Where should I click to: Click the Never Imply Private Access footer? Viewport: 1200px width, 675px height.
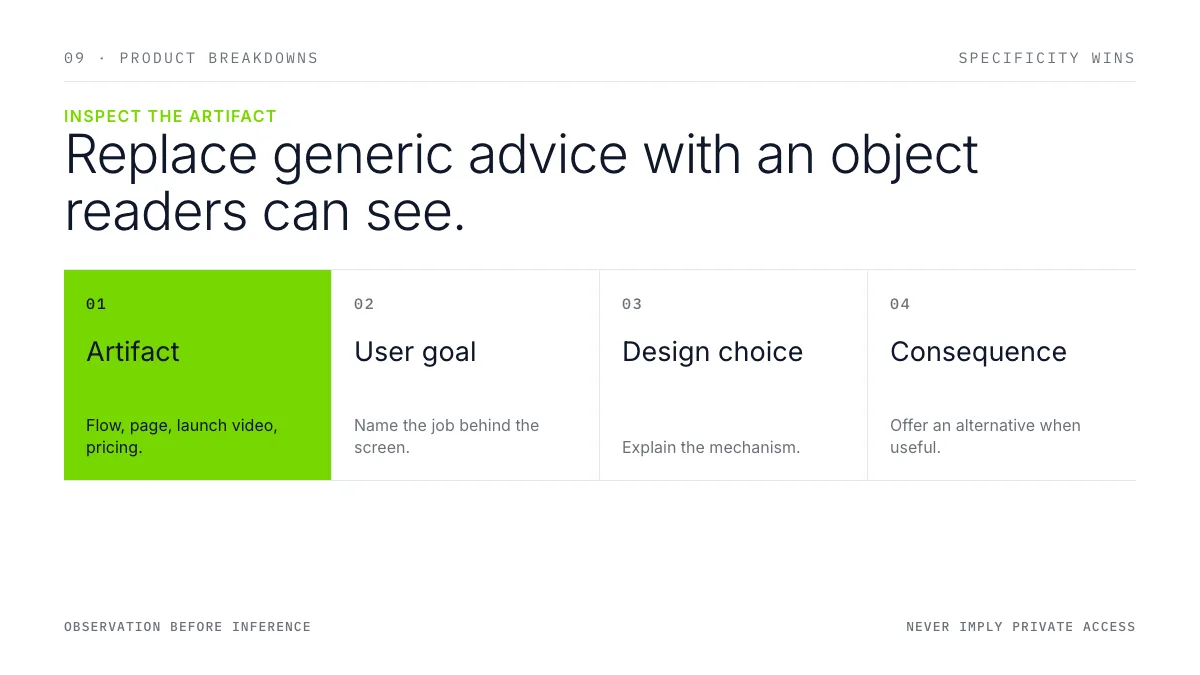(1021, 627)
